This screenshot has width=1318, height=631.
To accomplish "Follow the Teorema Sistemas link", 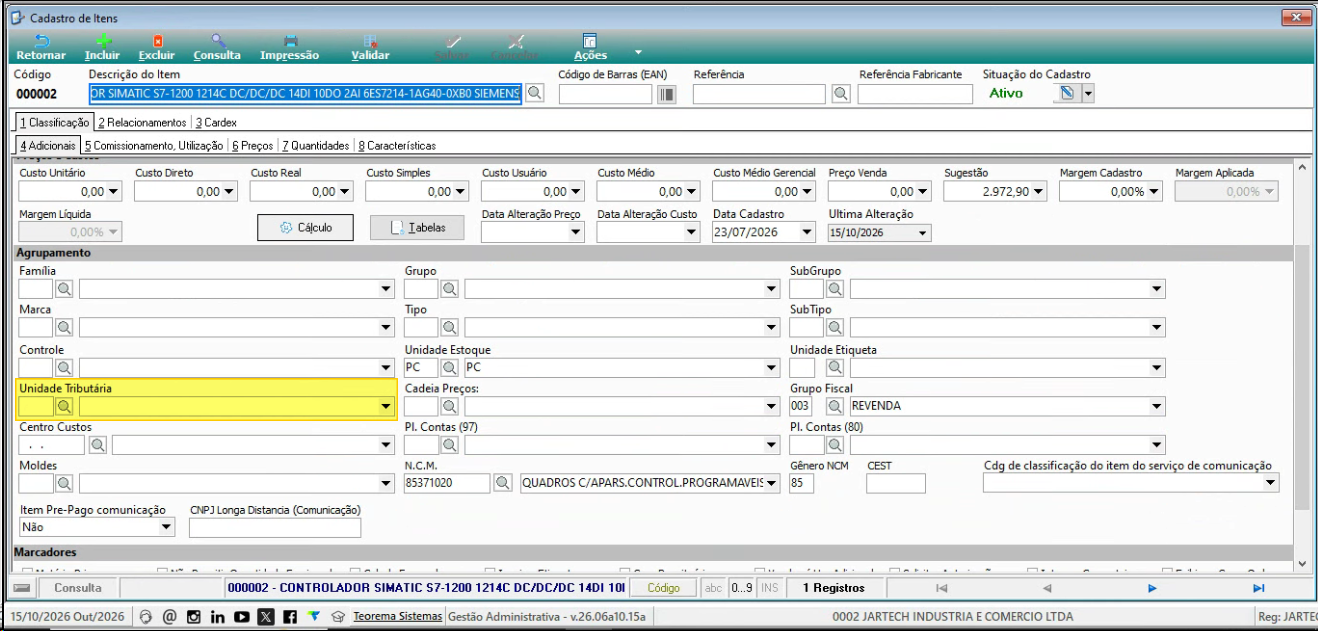I will [x=397, y=616].
